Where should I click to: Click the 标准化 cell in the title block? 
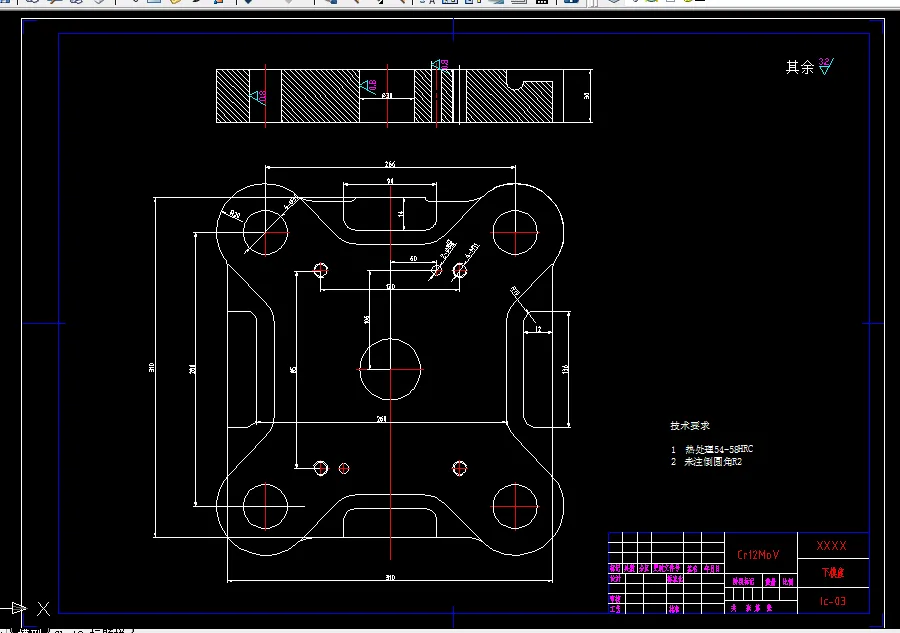pyautogui.click(x=674, y=579)
